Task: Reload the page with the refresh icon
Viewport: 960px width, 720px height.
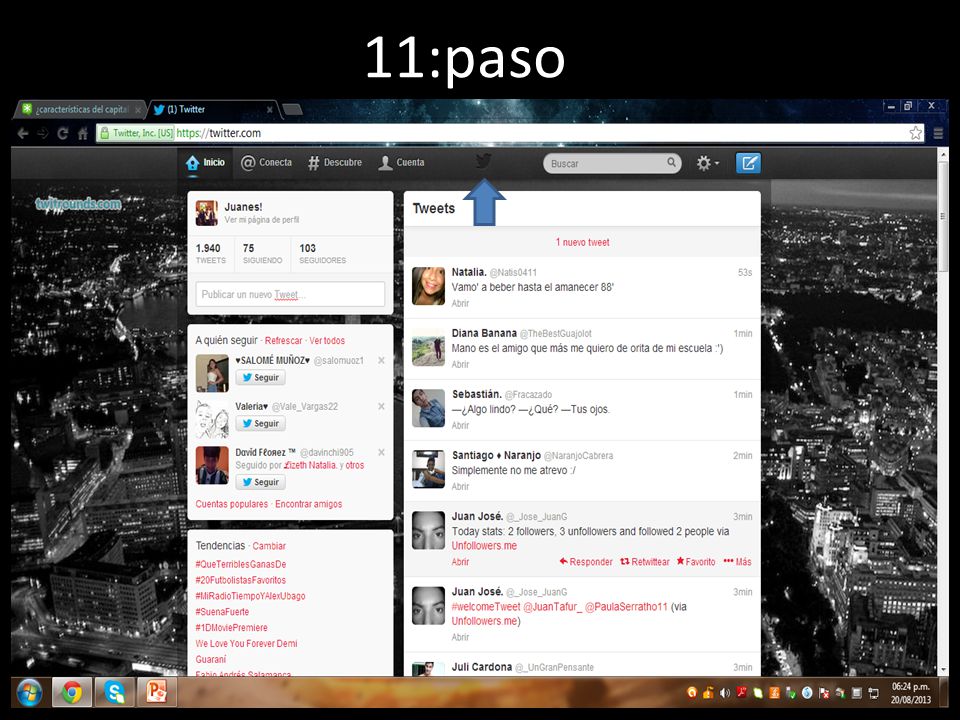Action: click(x=62, y=133)
